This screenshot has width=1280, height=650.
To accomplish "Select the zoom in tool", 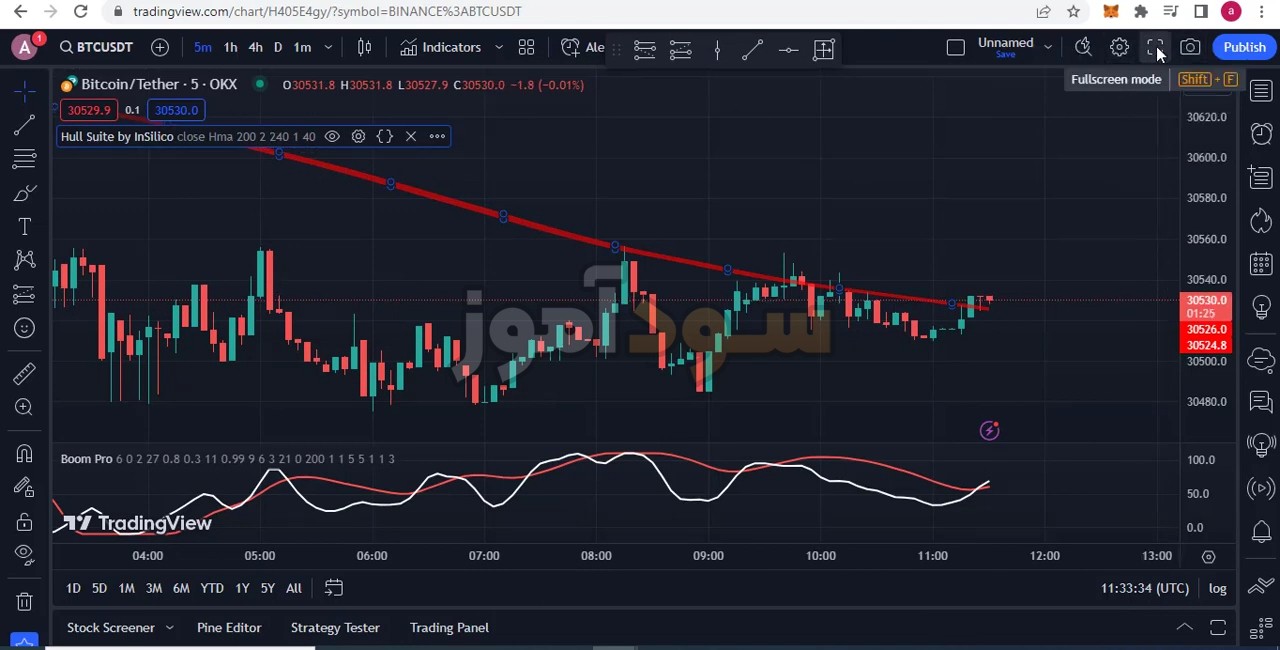I will click(25, 407).
